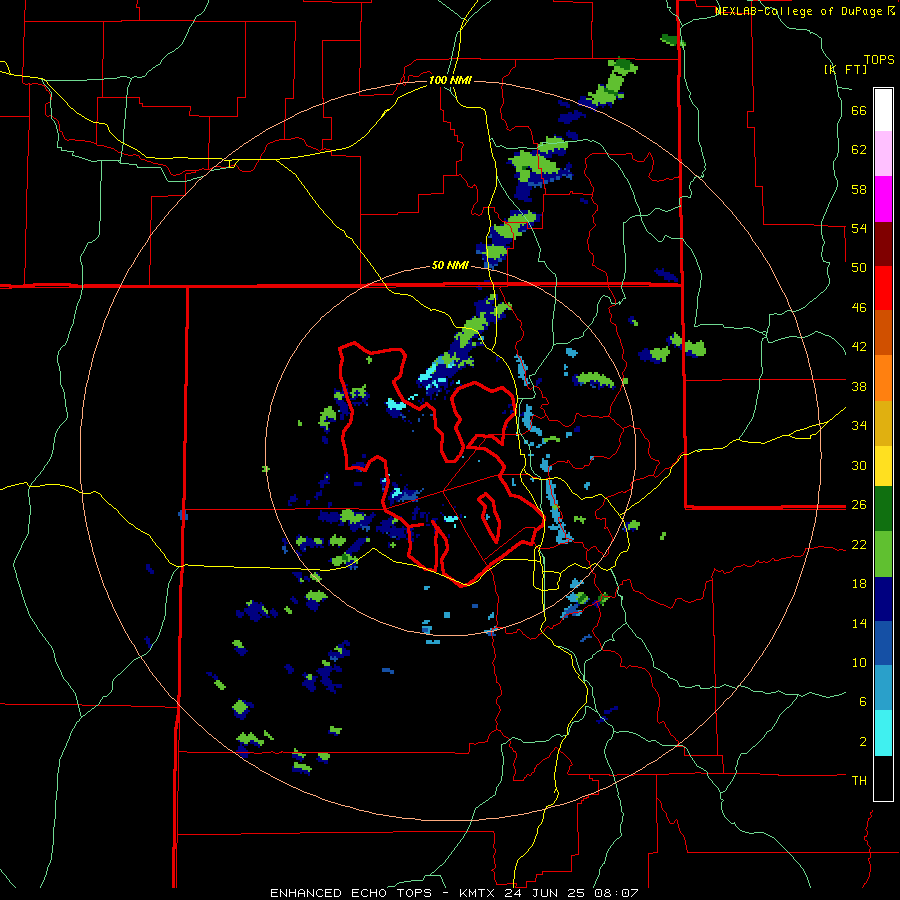Click the dark red 50-54 kft swatch
The image size is (900, 900).
coord(883,244)
